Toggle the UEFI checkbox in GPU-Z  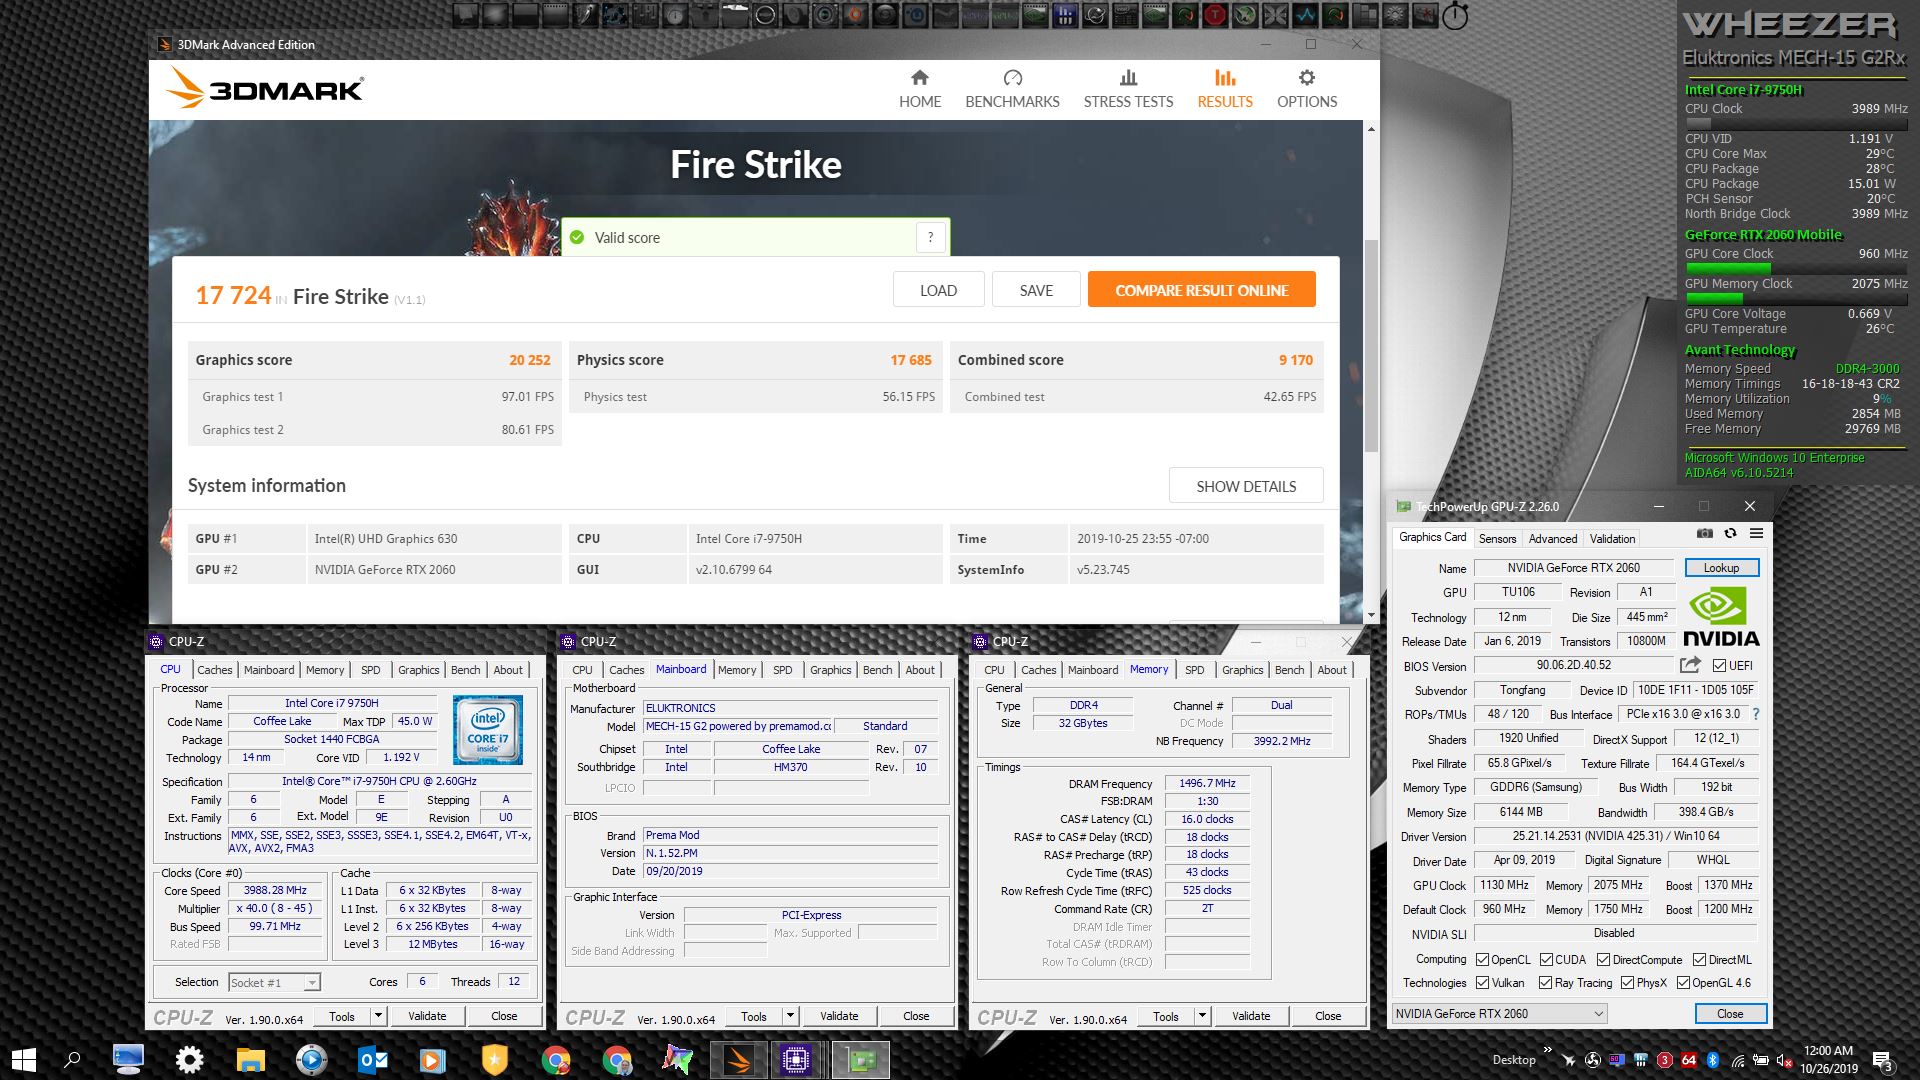pyautogui.click(x=1719, y=666)
